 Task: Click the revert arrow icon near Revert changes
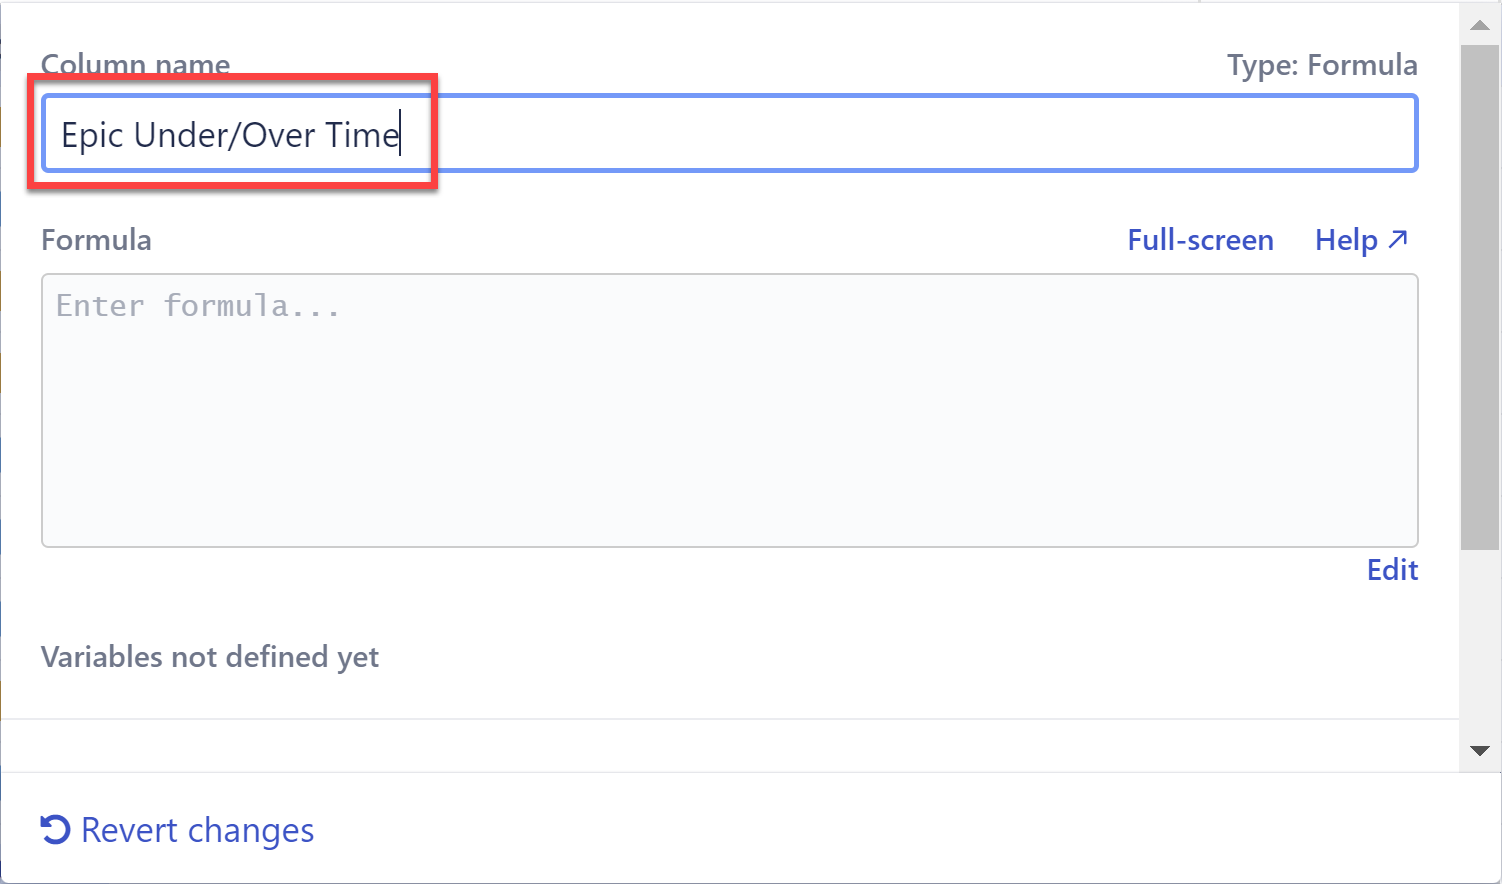coord(53,829)
